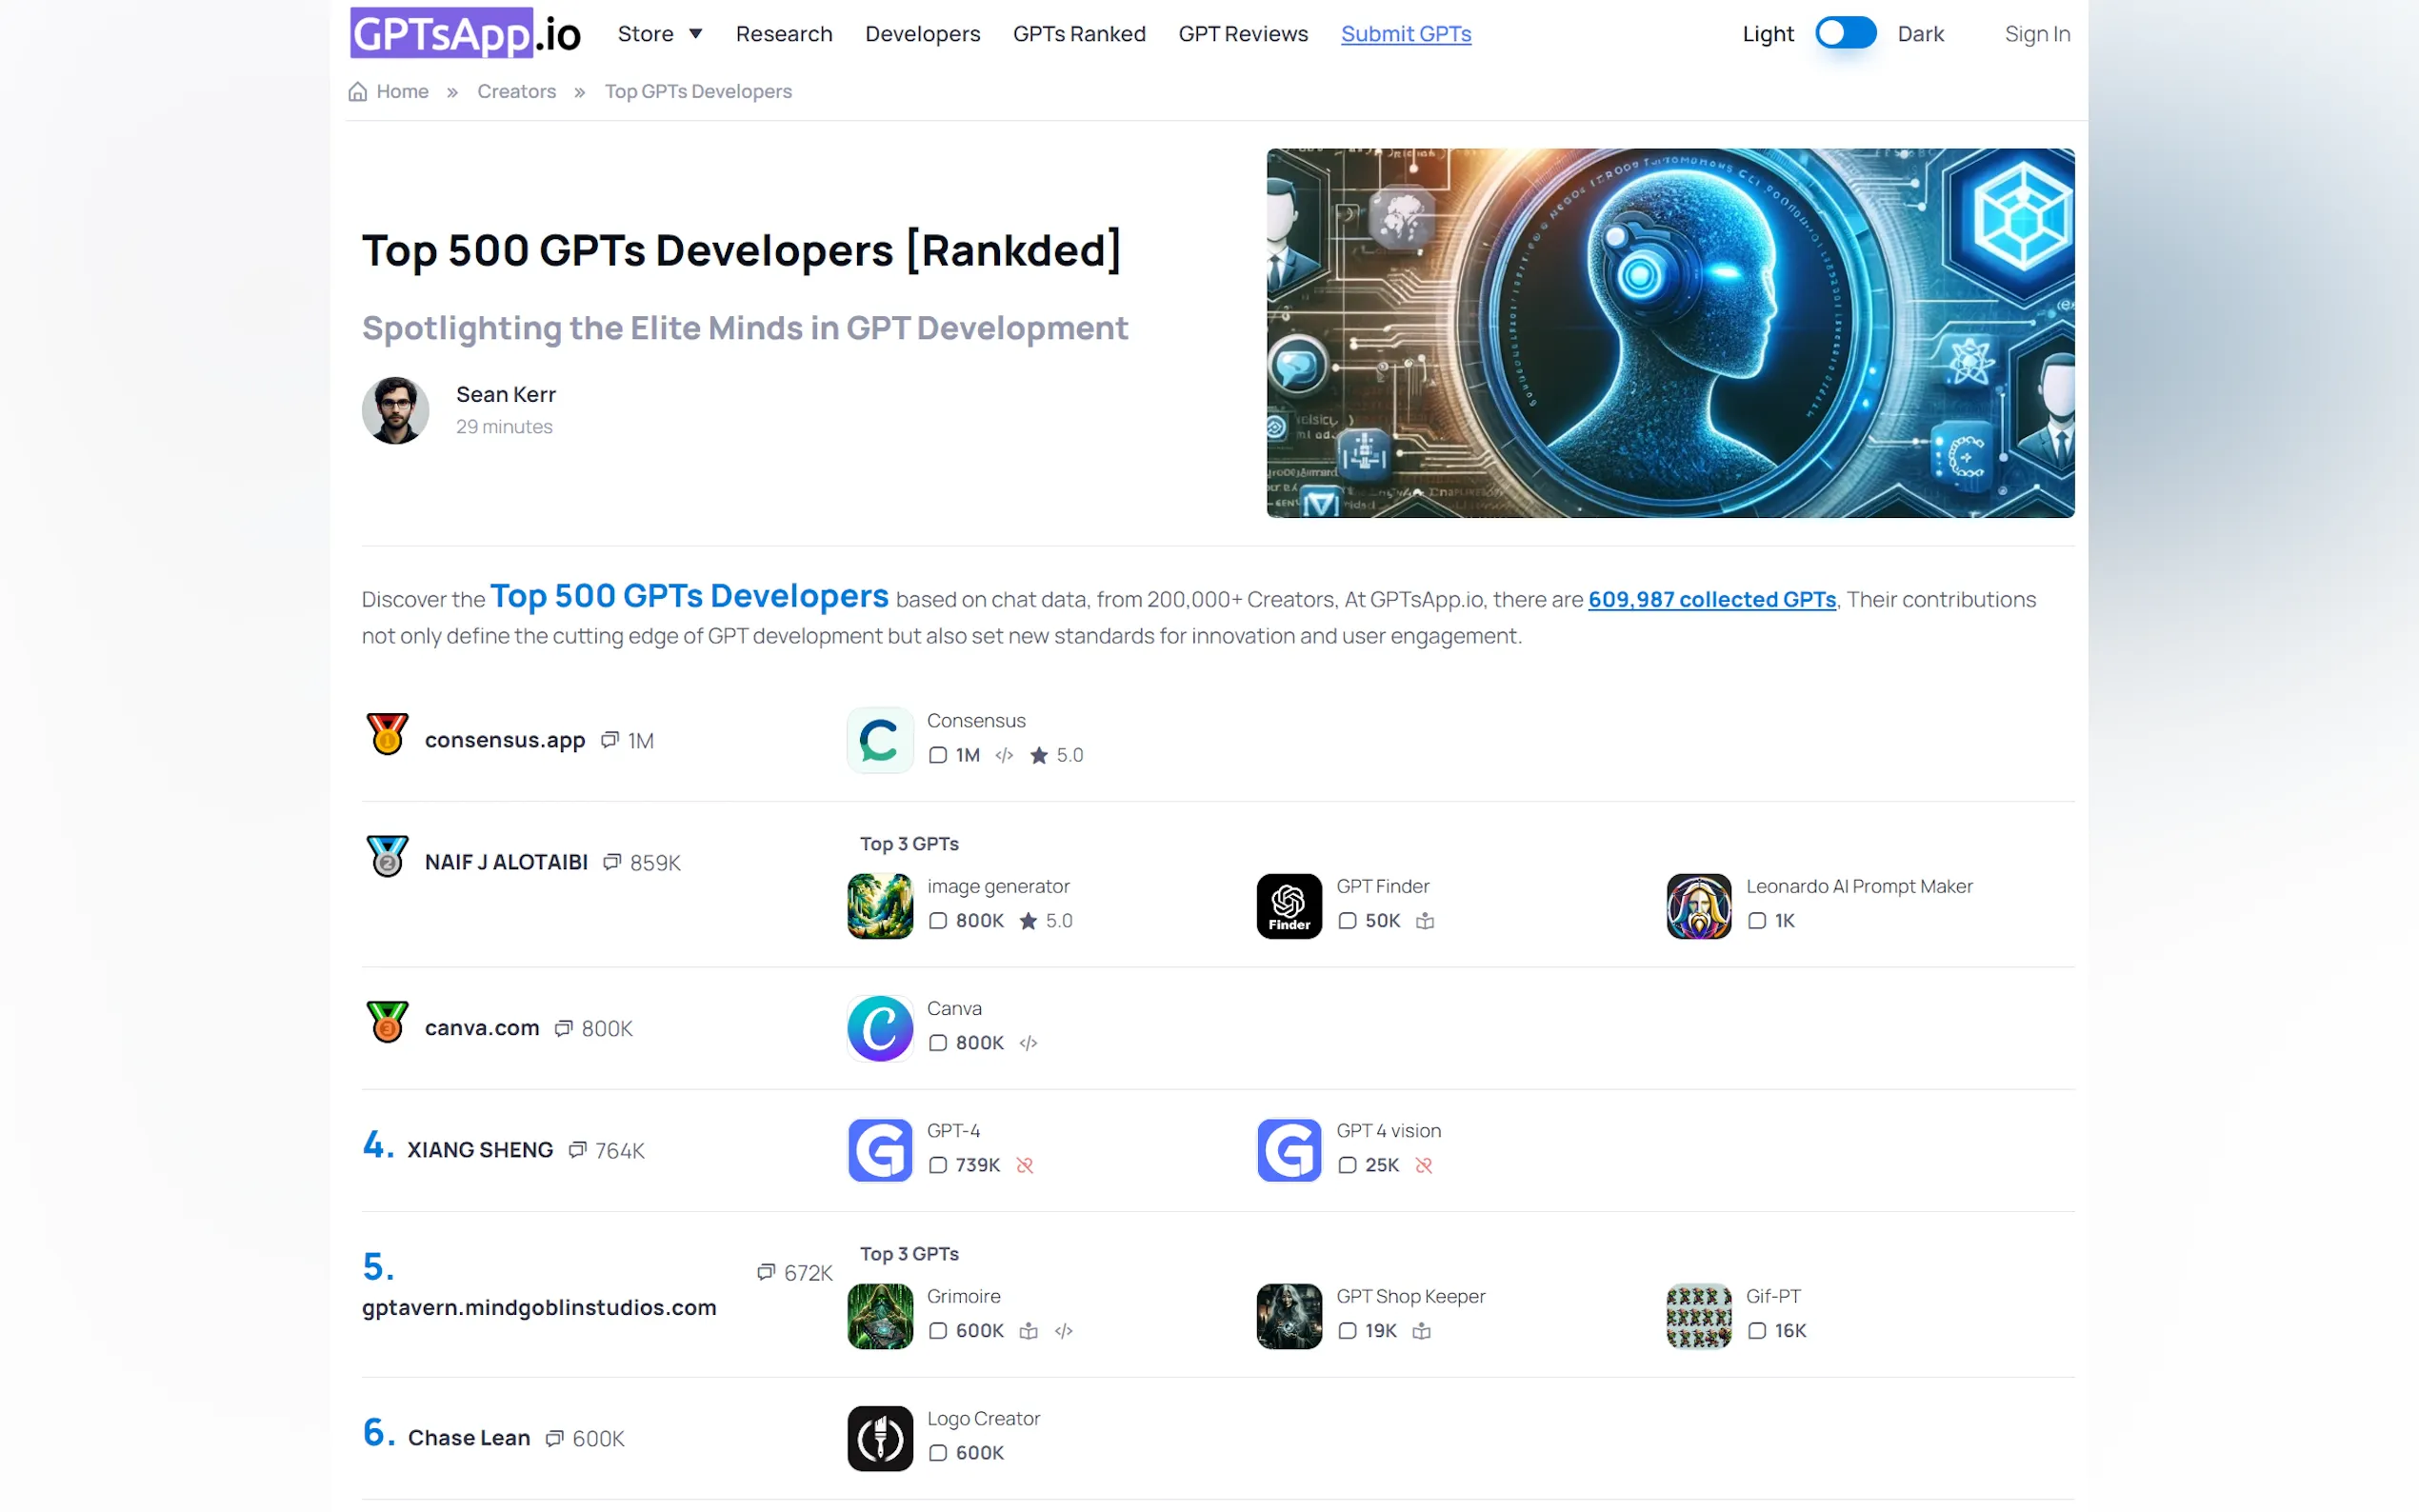
Task: Open the image generator GPT thumbnail
Action: point(880,906)
